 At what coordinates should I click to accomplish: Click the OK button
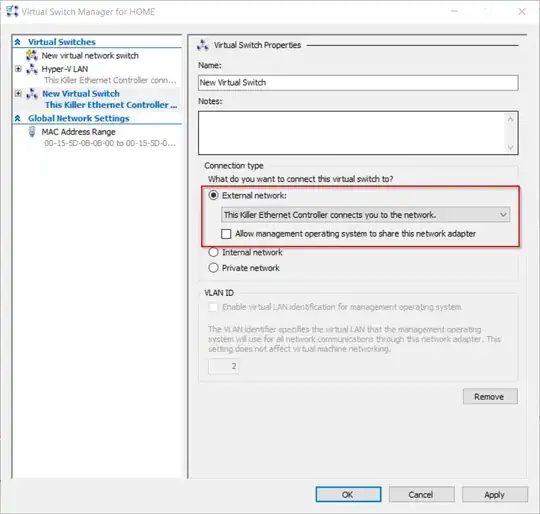[x=348, y=494]
